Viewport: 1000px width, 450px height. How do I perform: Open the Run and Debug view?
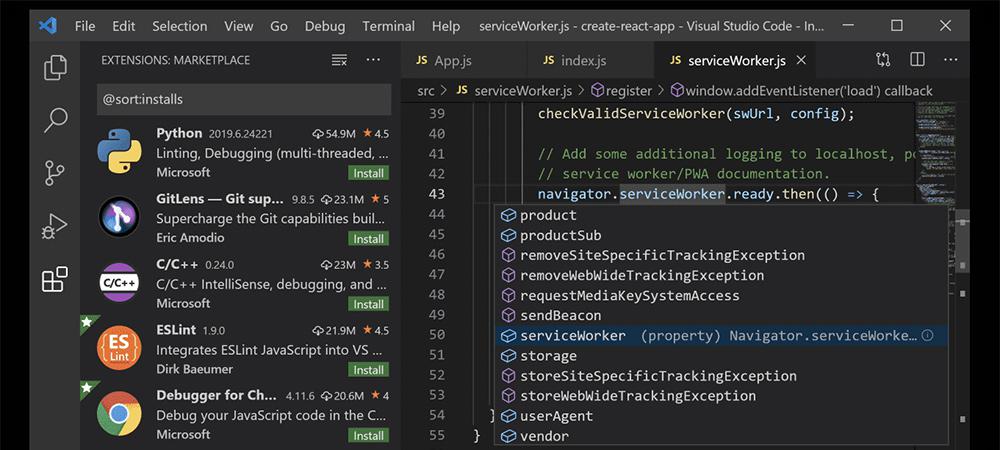pyautogui.click(x=55, y=226)
